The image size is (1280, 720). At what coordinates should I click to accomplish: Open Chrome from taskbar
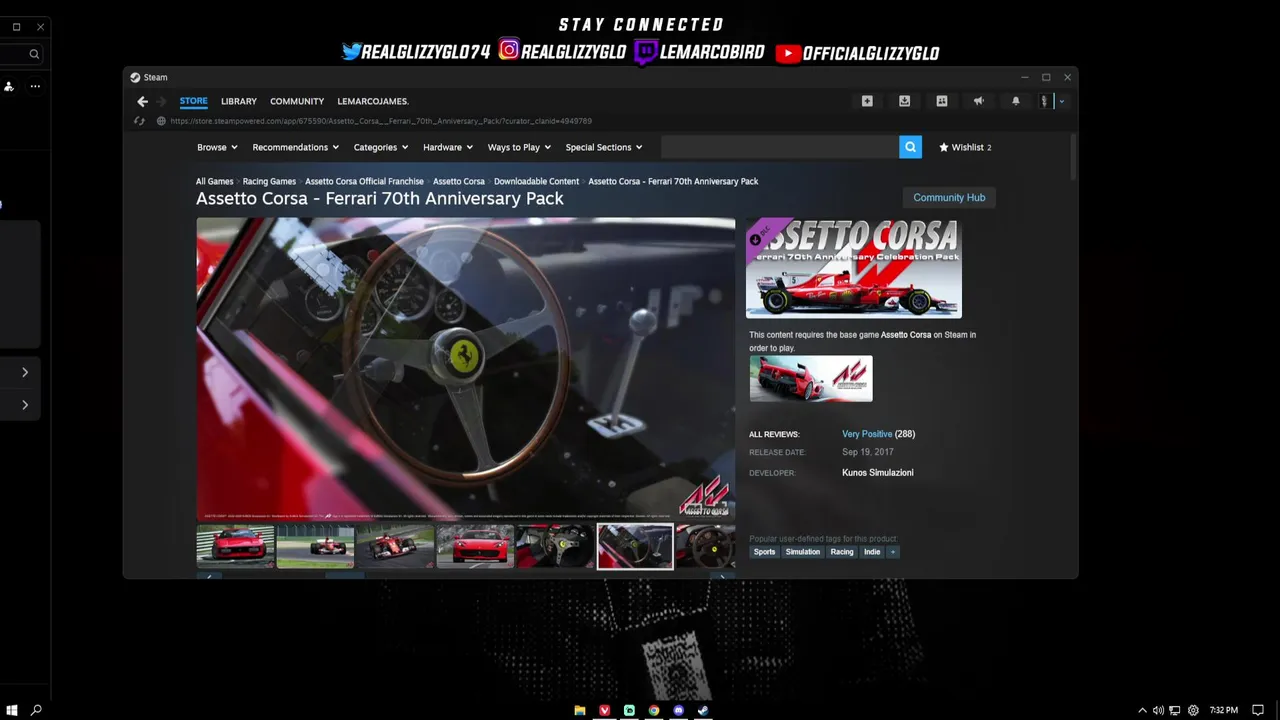pyautogui.click(x=654, y=710)
